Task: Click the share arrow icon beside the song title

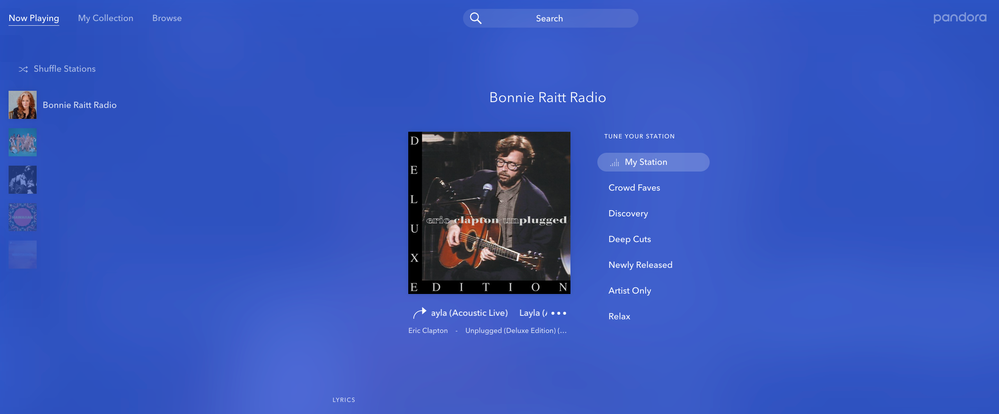Action: coord(419,313)
